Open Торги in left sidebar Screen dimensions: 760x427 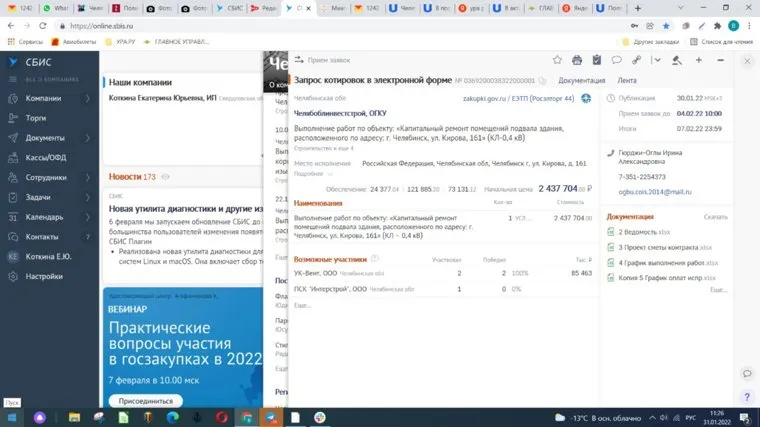coord(36,118)
